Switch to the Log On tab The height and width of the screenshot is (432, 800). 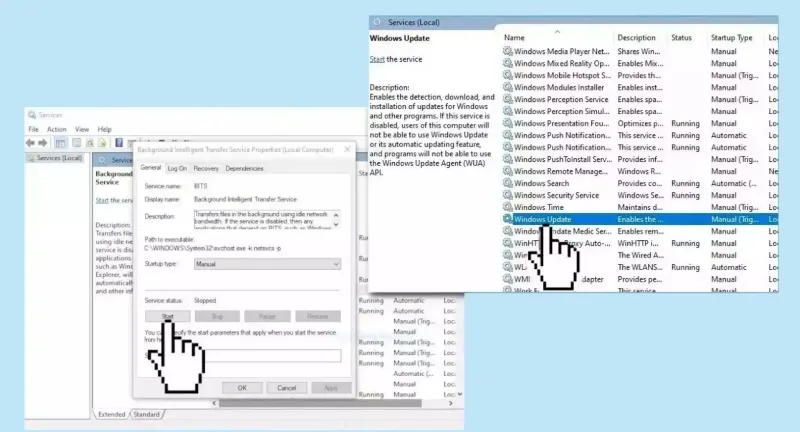pos(177,168)
